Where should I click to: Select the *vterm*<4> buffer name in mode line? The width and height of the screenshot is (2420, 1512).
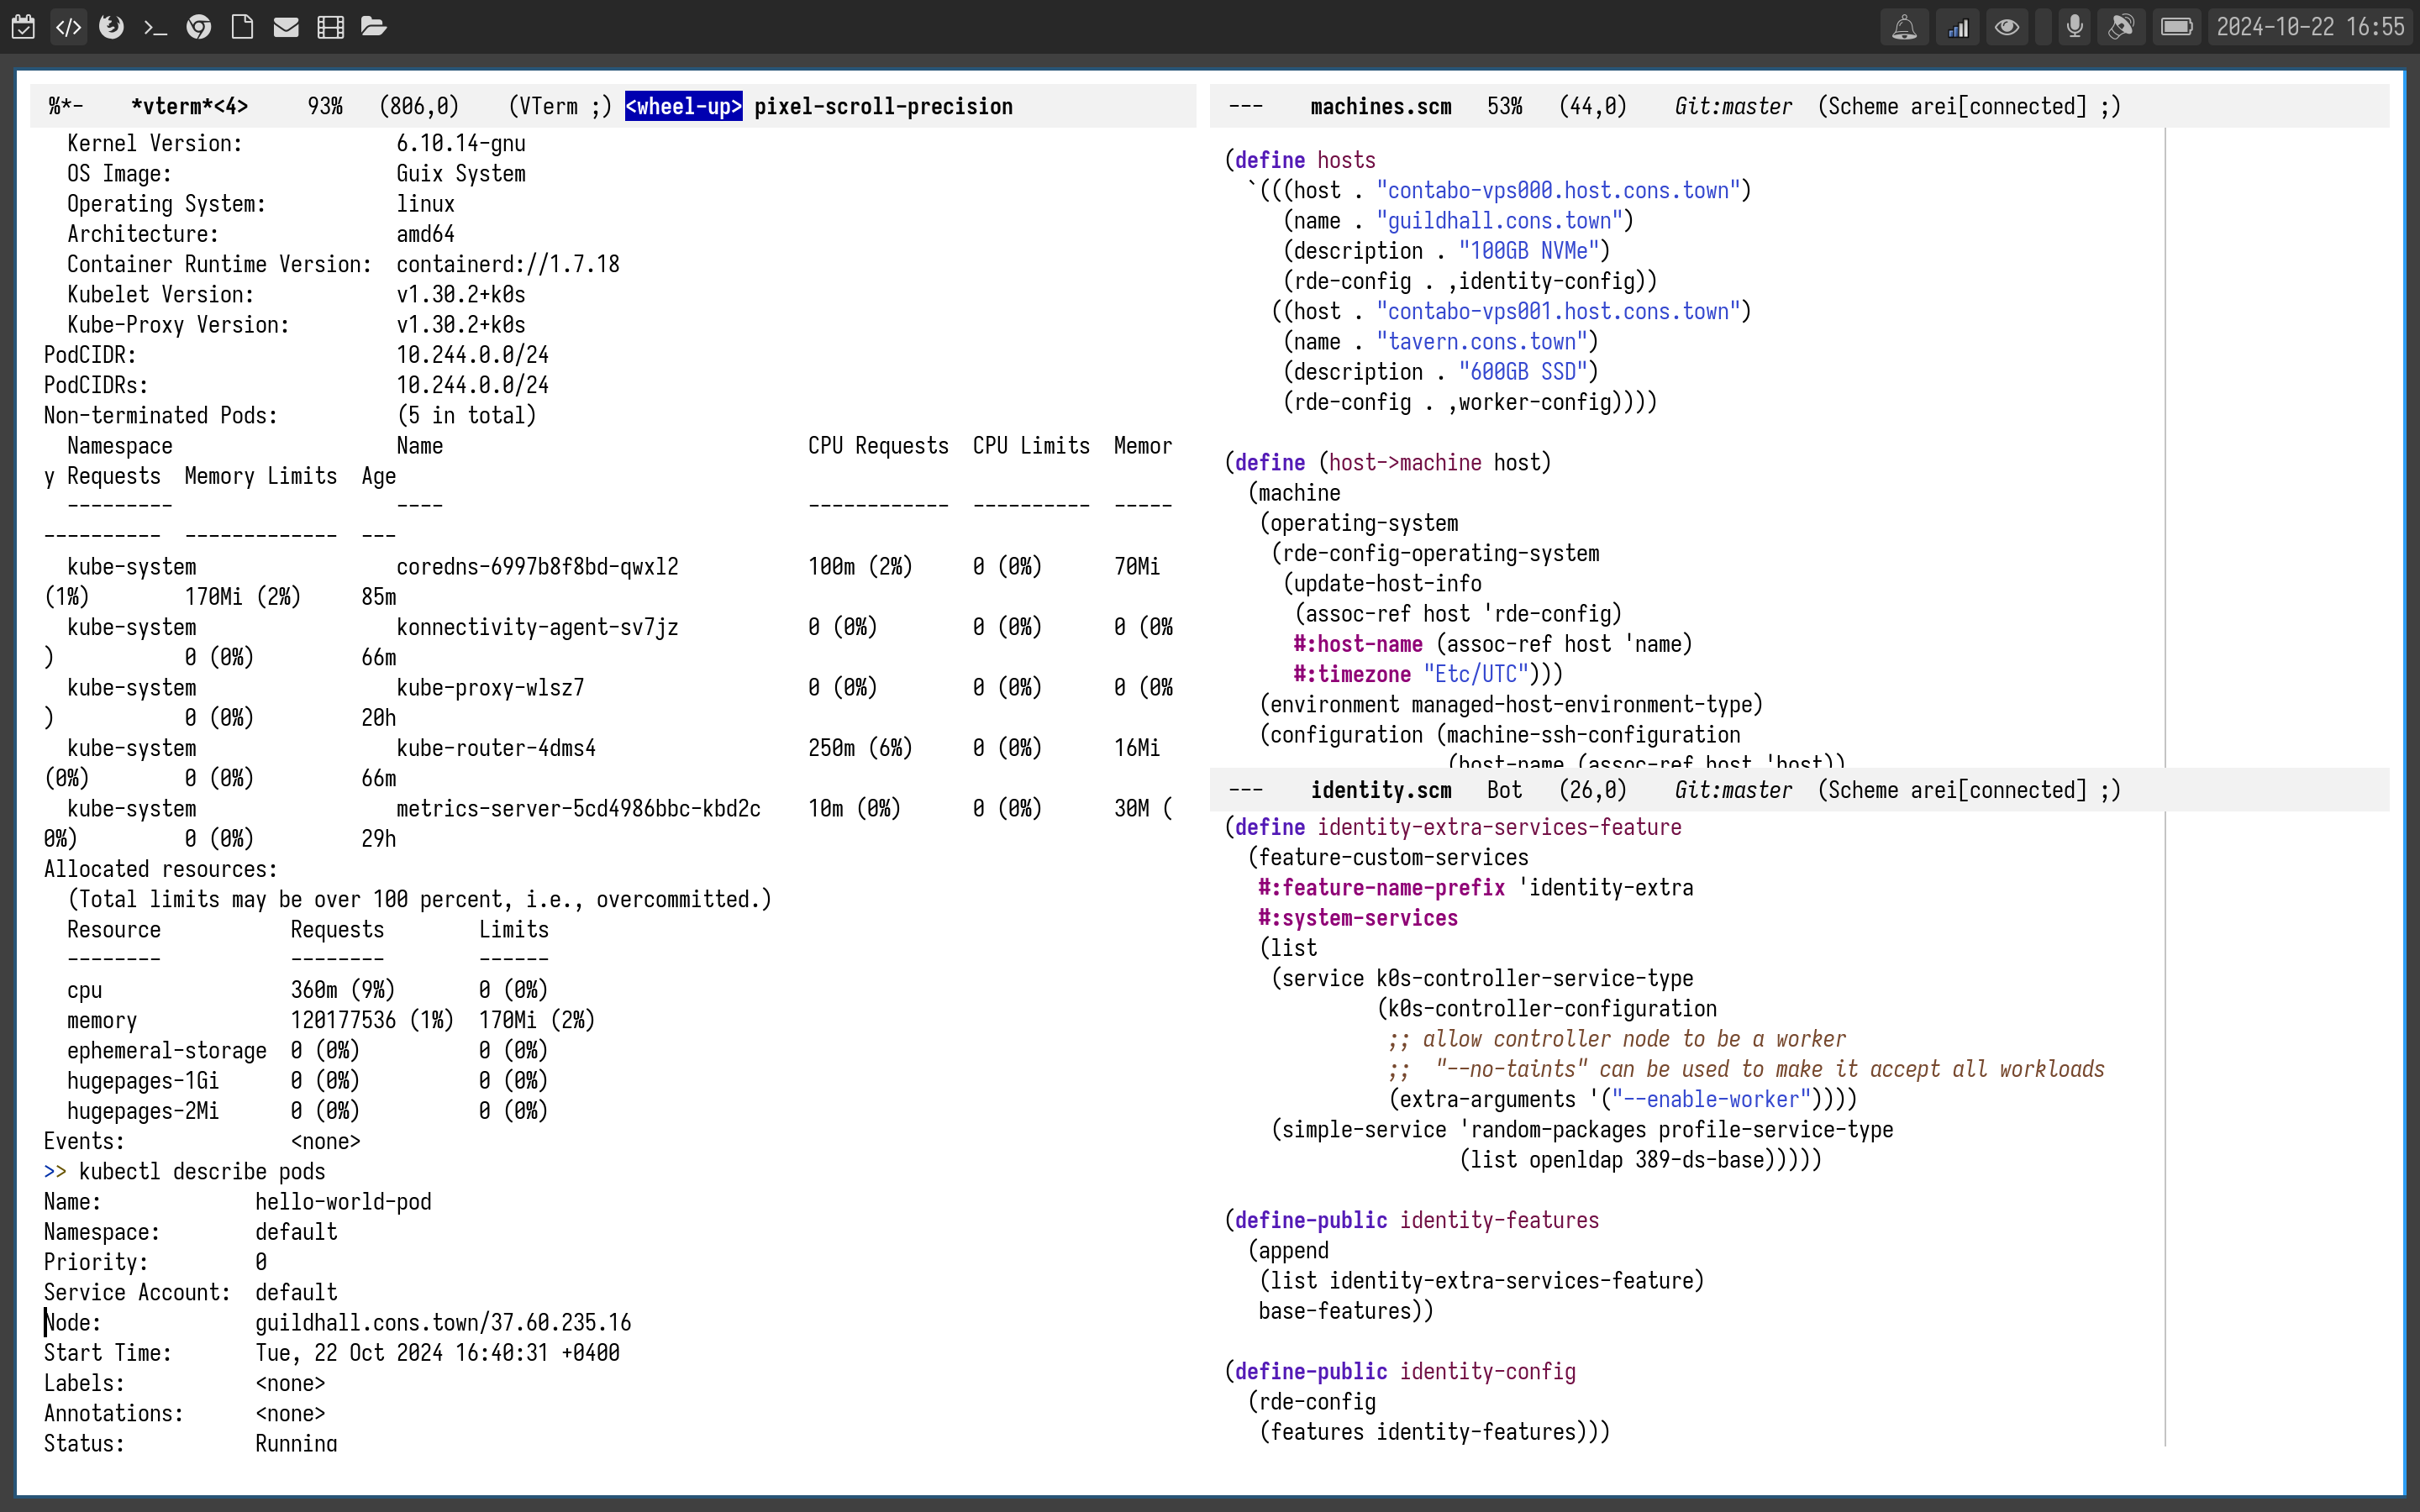[x=189, y=106]
